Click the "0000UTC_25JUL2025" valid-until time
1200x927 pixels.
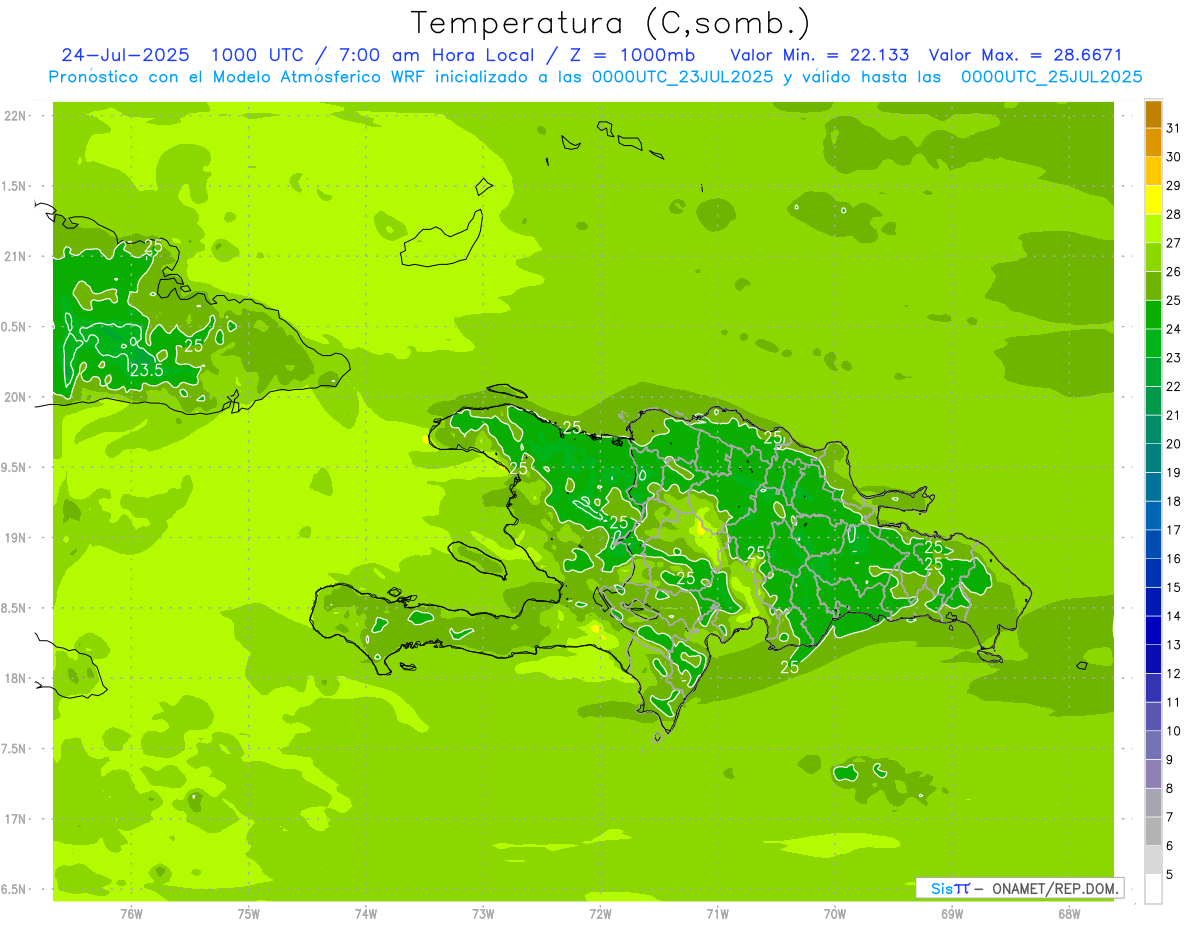1052,77
